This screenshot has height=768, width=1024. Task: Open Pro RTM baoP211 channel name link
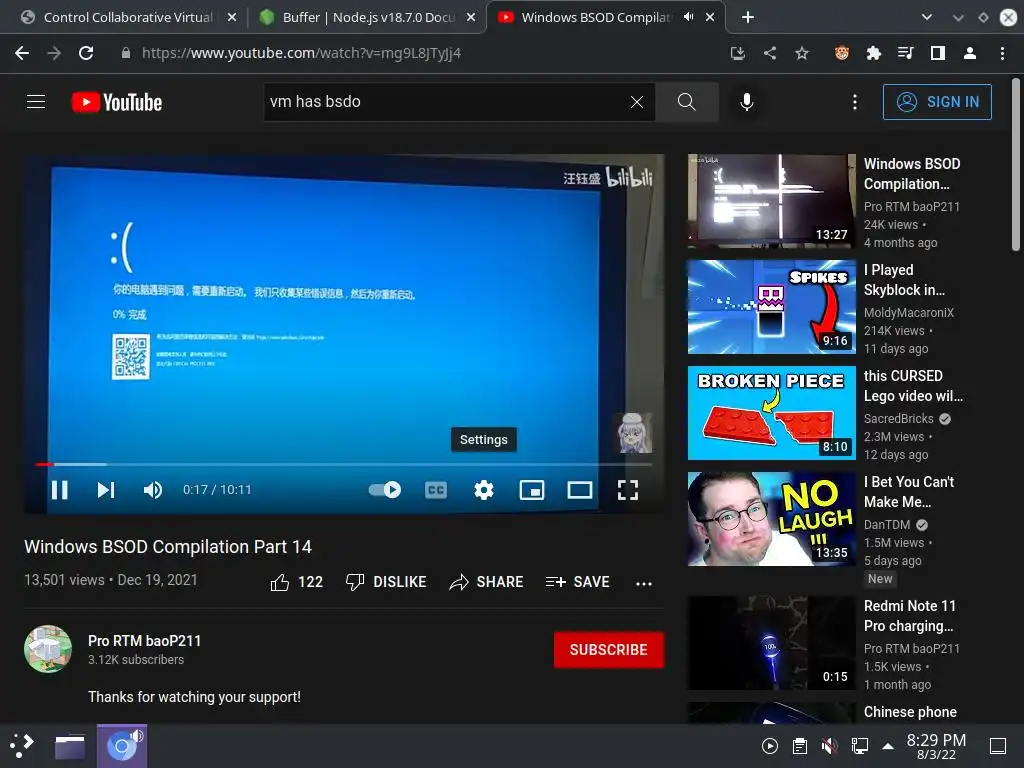pos(144,641)
